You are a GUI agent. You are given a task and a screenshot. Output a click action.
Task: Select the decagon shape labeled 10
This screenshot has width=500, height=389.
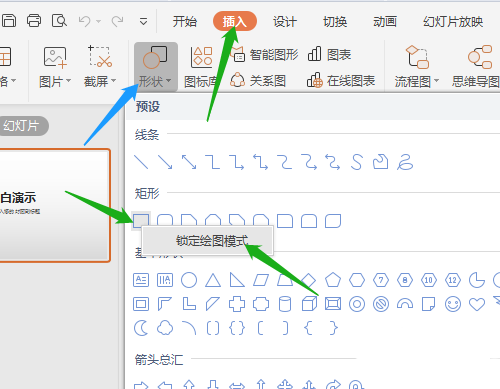click(429, 280)
